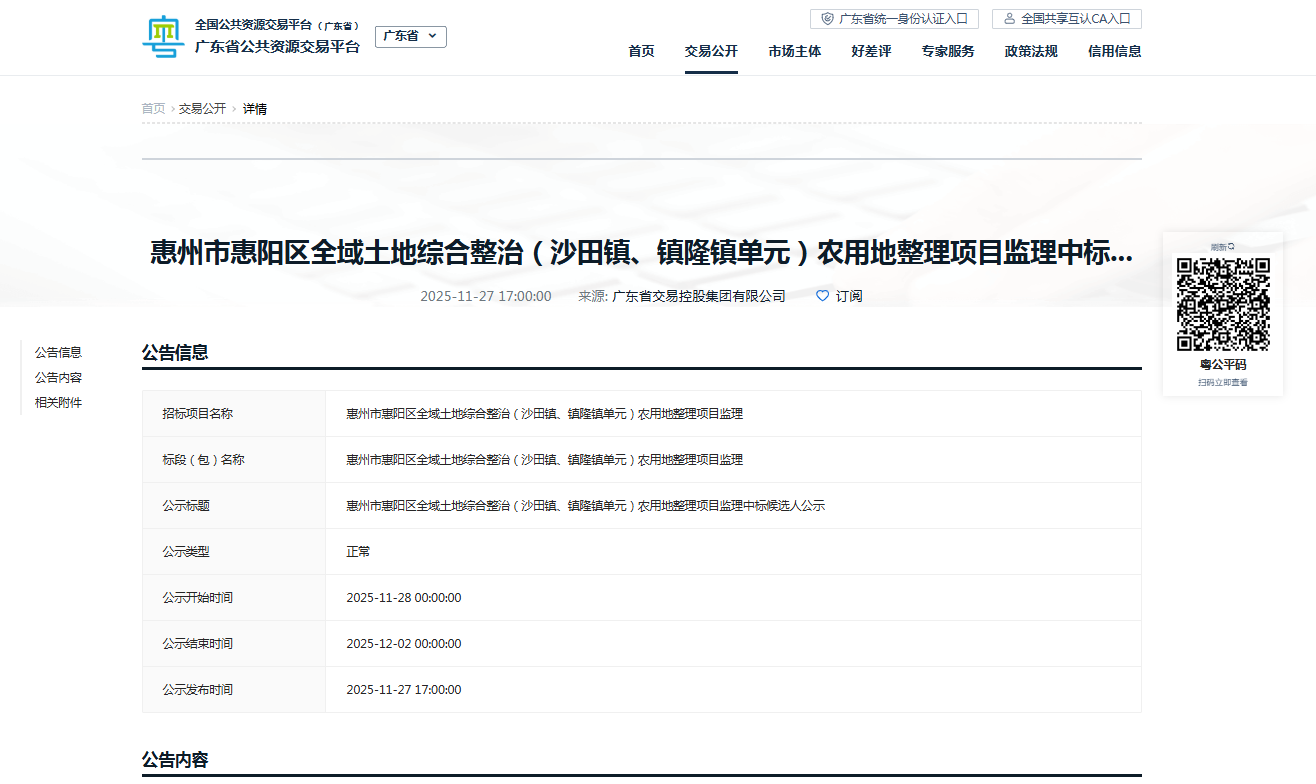The width and height of the screenshot is (1316, 784).
Task: Click the 首页 breadcrumb link
Action: click(153, 109)
